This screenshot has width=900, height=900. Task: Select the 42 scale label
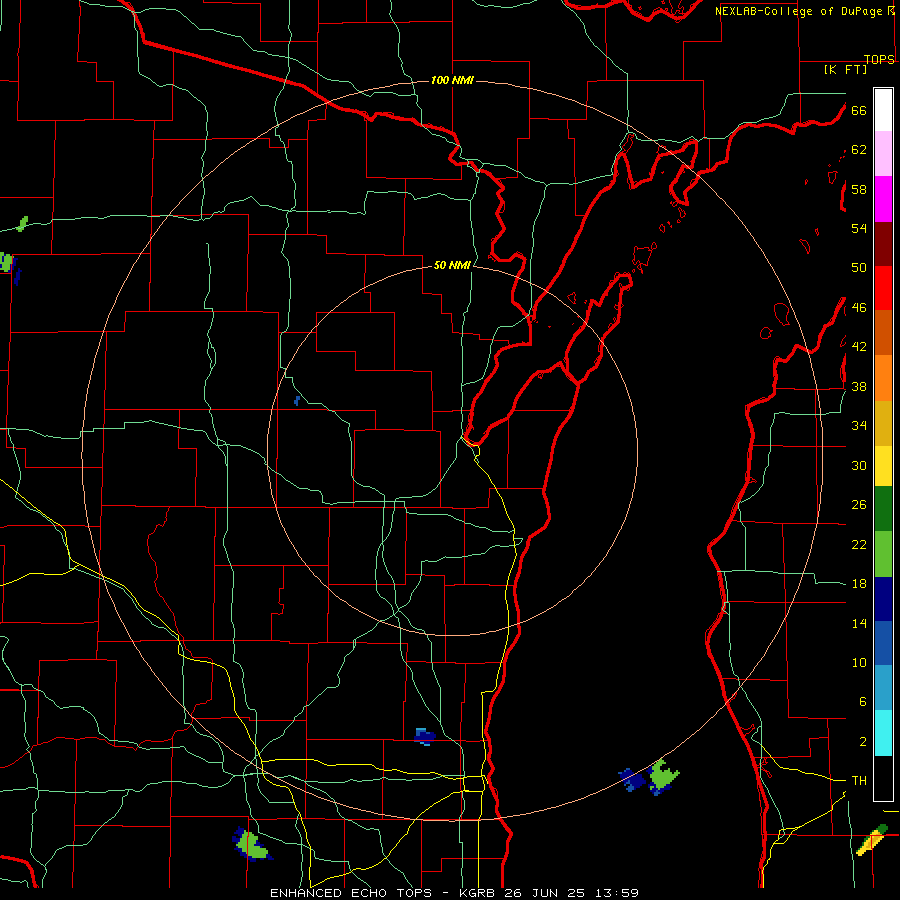(859, 347)
